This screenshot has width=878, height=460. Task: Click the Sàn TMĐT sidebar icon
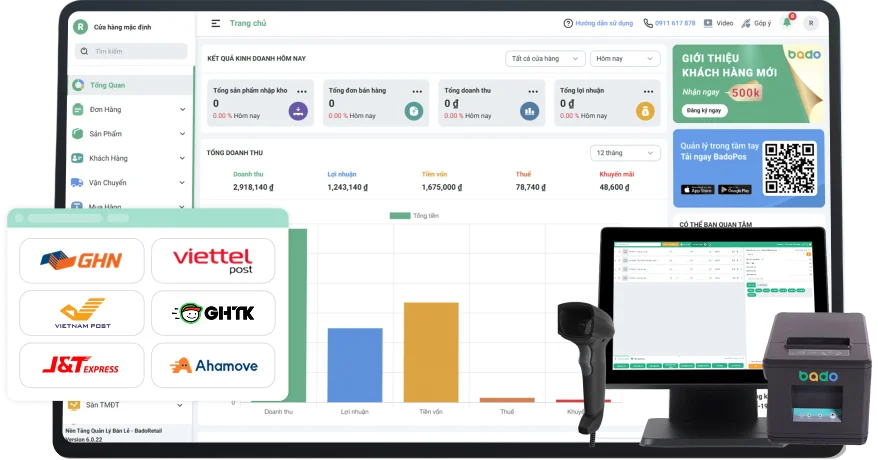(73, 405)
